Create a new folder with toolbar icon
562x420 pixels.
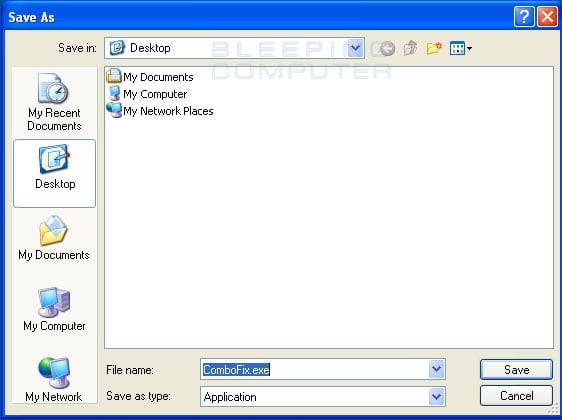(434, 48)
